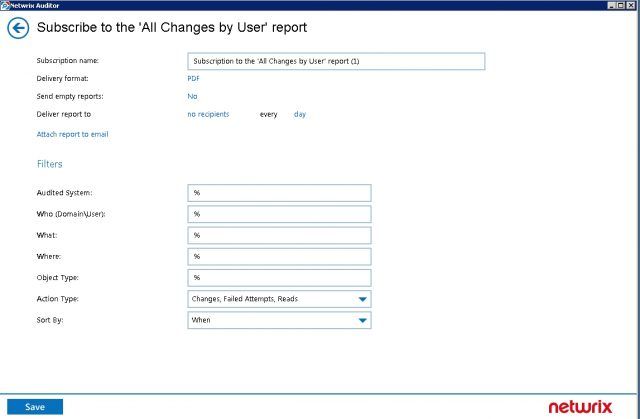Click the 'Sort By:' label

click(x=50, y=320)
